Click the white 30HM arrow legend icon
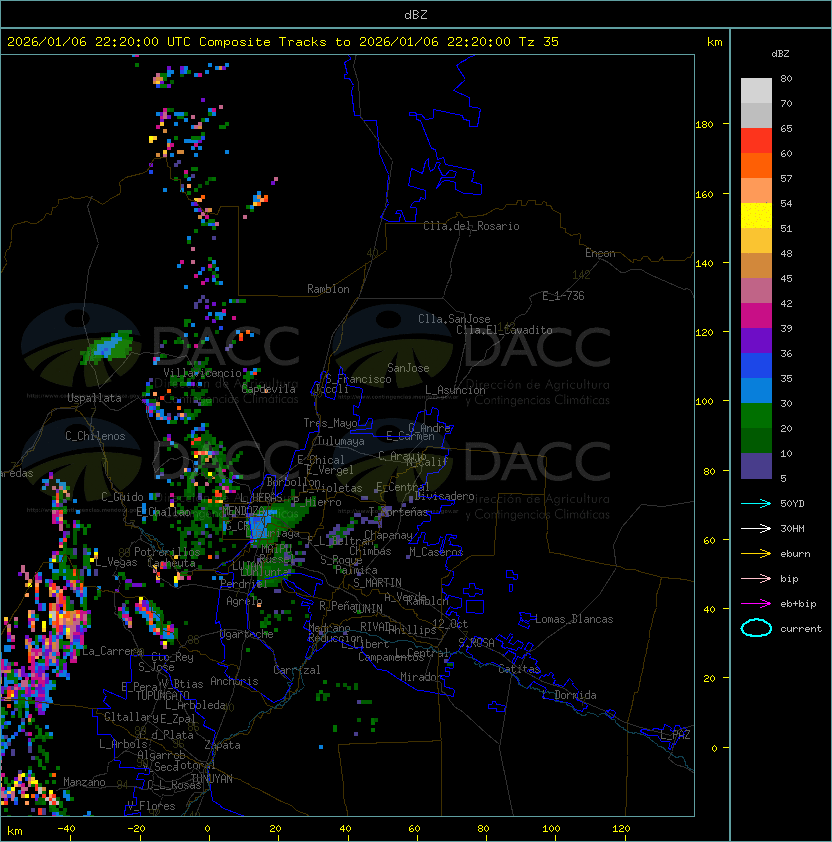The width and height of the screenshot is (832, 842). coord(756,528)
